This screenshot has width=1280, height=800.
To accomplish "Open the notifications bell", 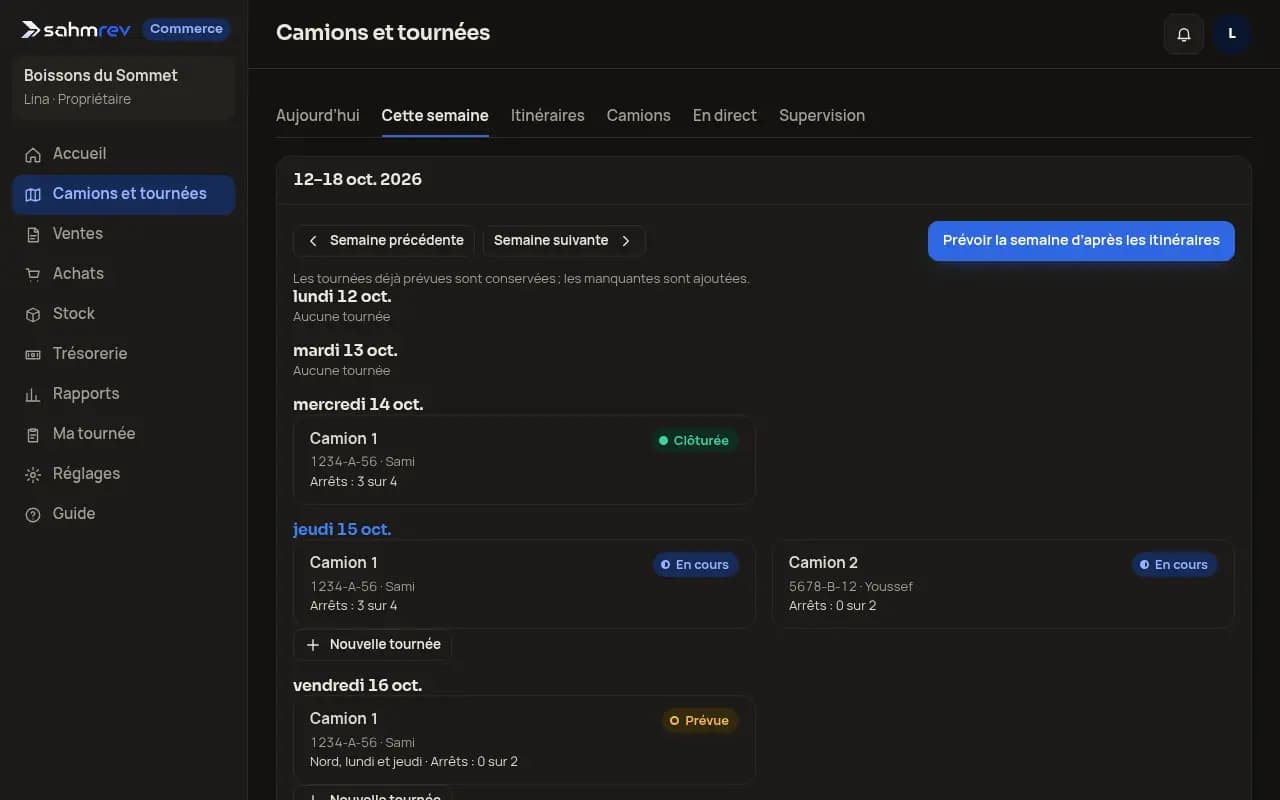I will pos(1184,34).
